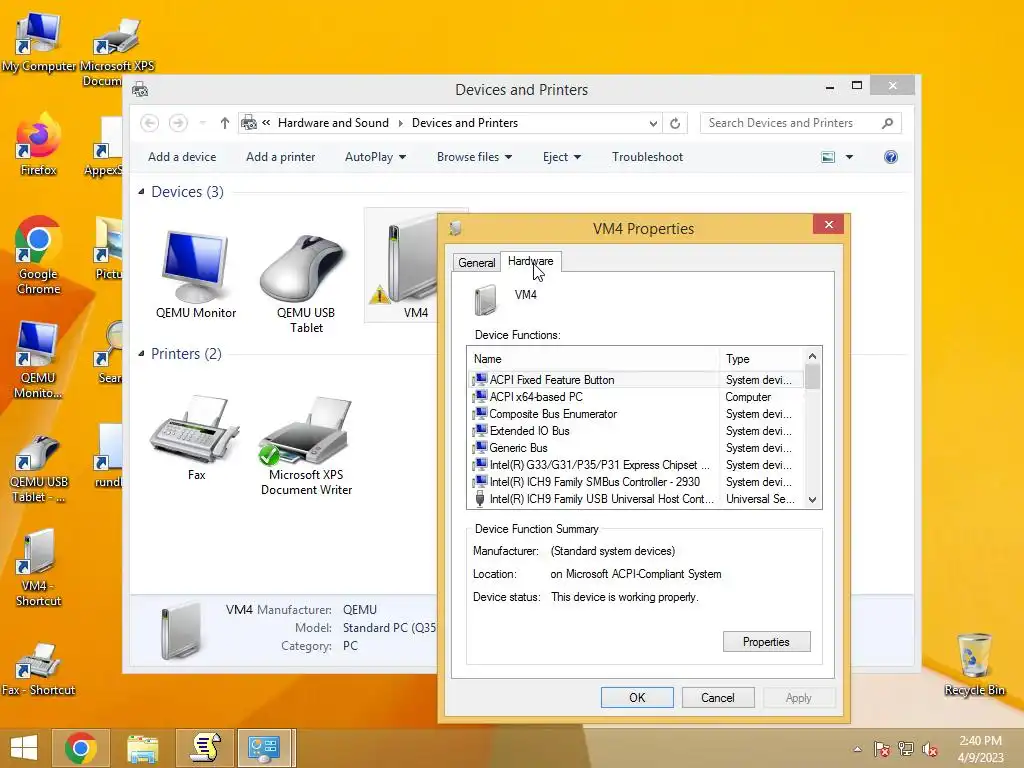The image size is (1024, 768).
Task: Switch to the General tab
Action: [x=476, y=263]
